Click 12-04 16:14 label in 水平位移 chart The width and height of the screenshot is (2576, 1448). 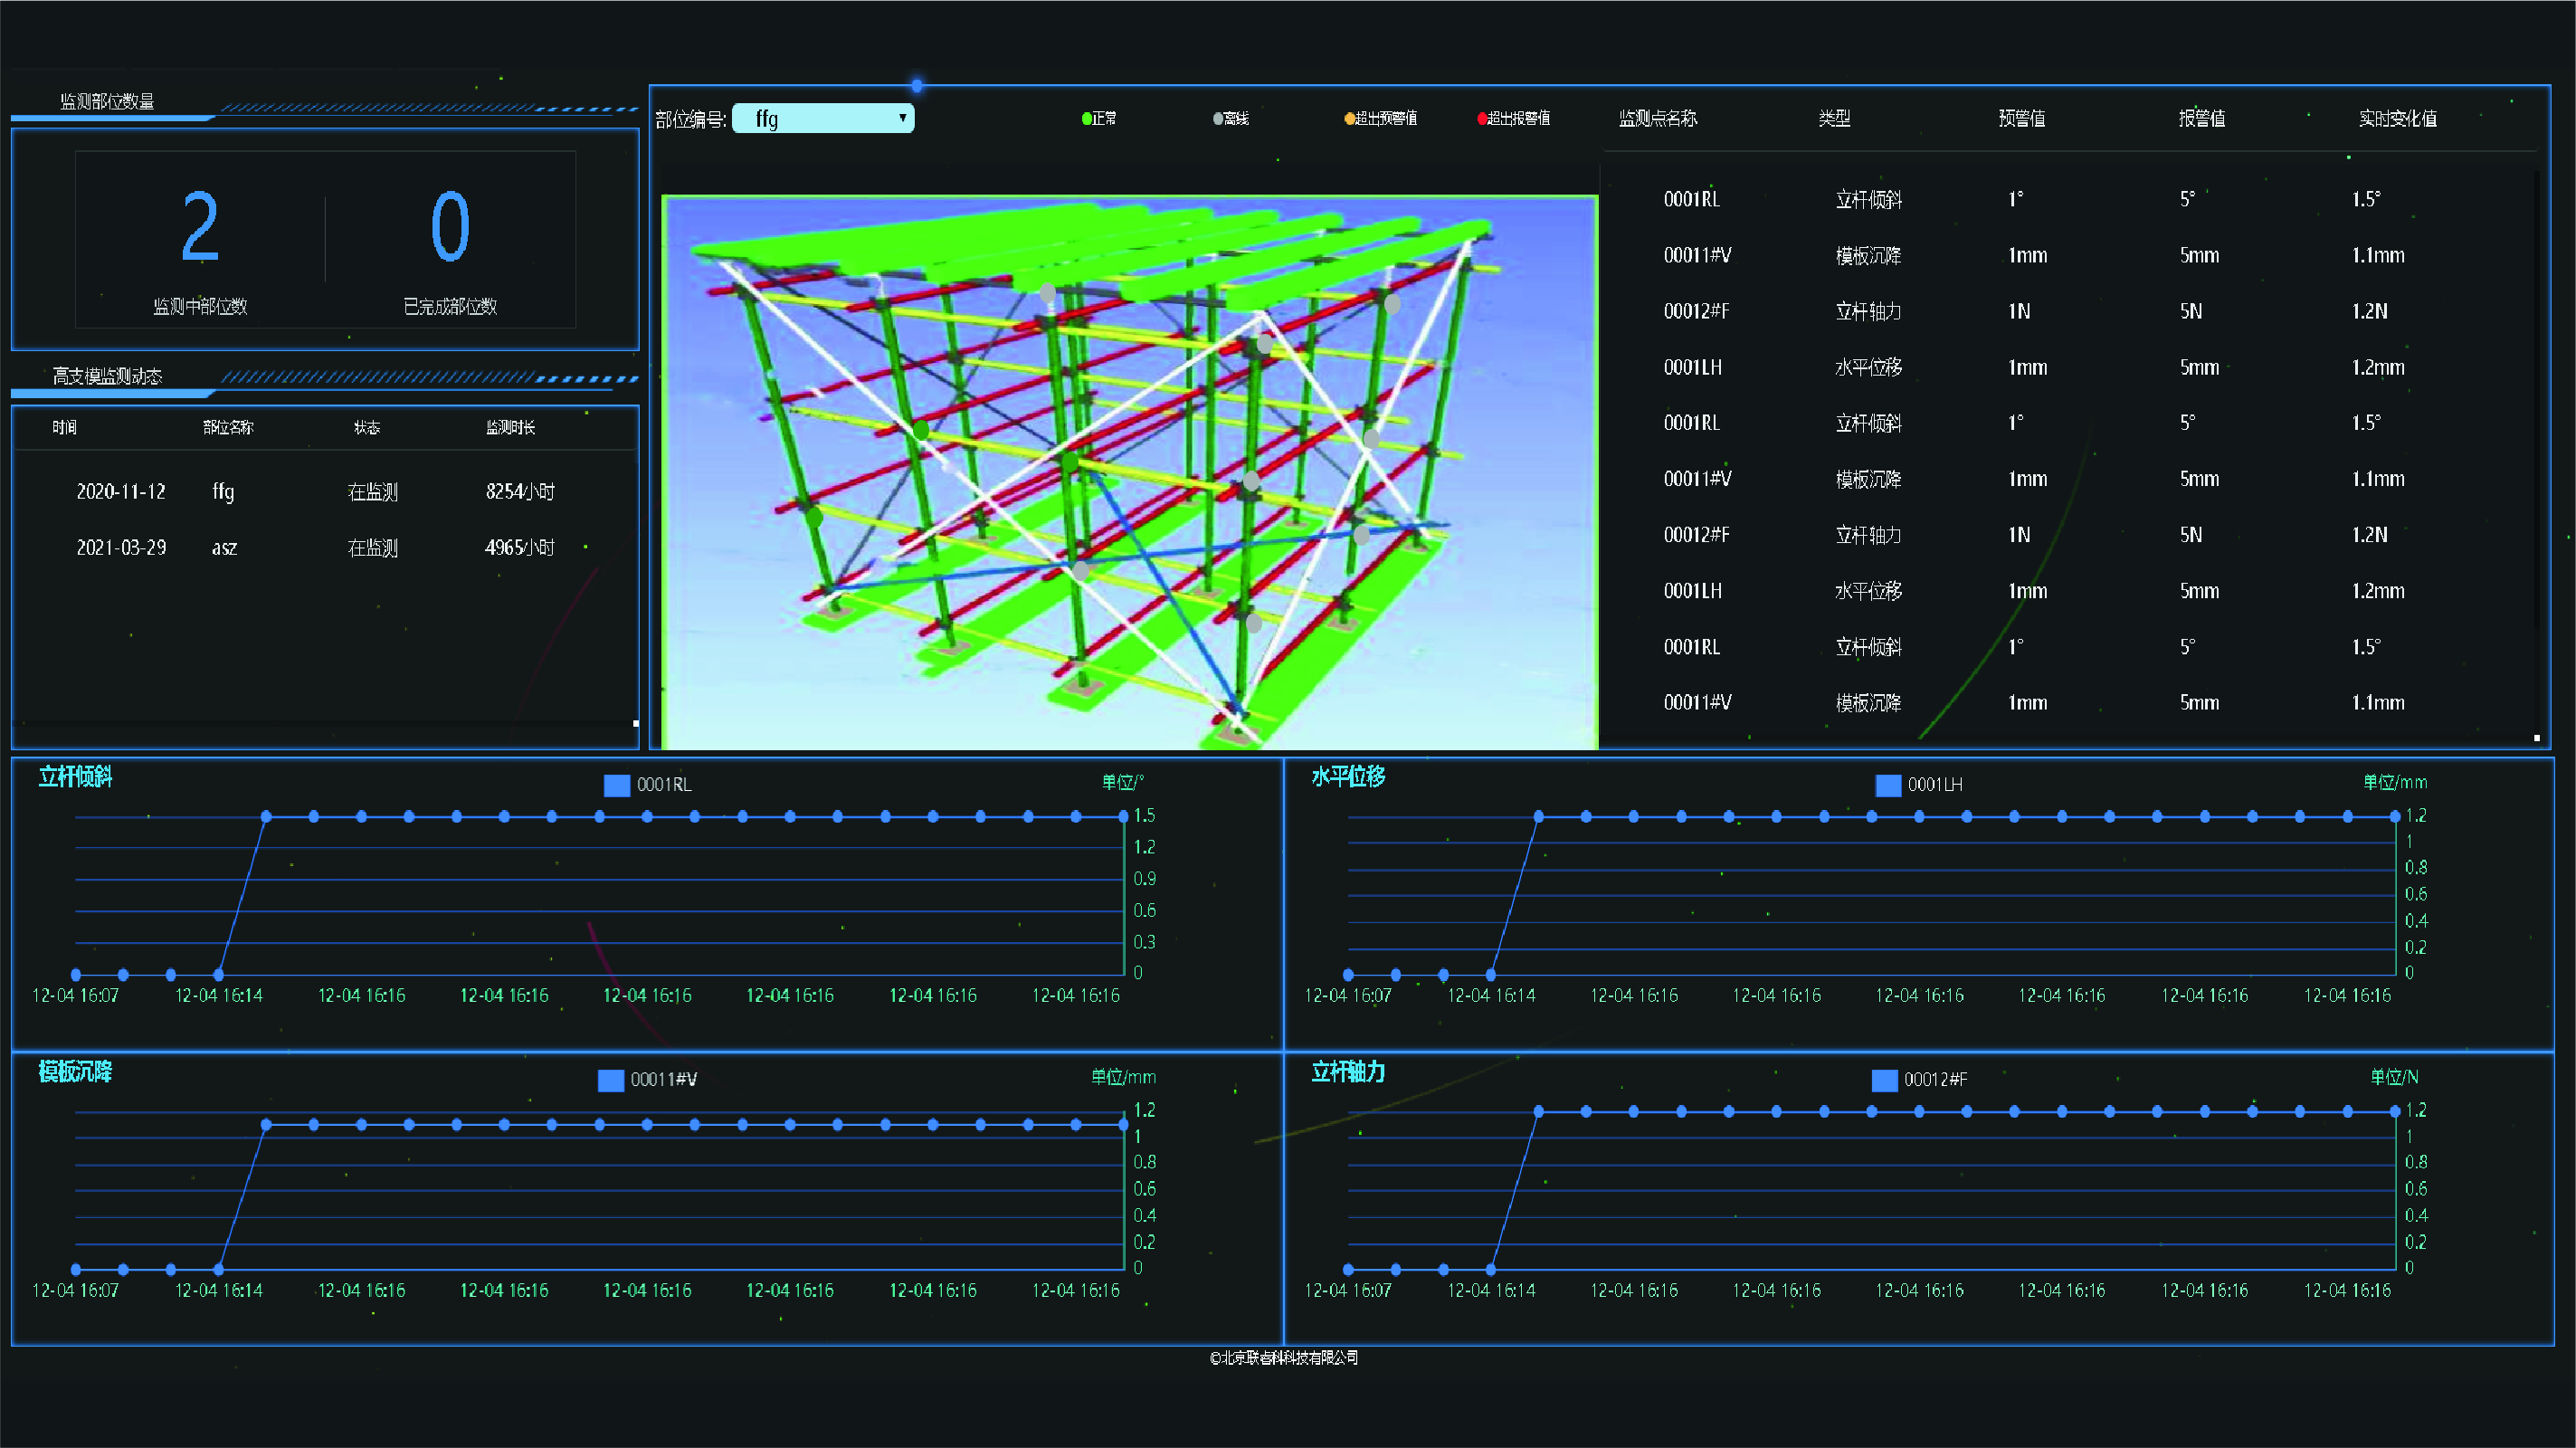1491,996
